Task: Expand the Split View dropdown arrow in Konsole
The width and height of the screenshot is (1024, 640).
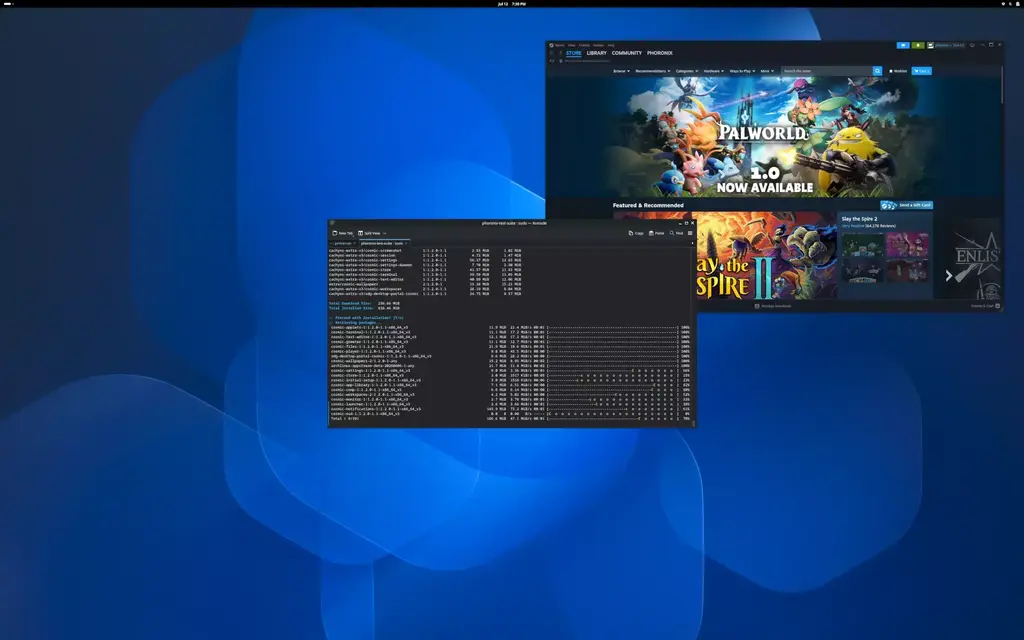Action: pos(385,233)
